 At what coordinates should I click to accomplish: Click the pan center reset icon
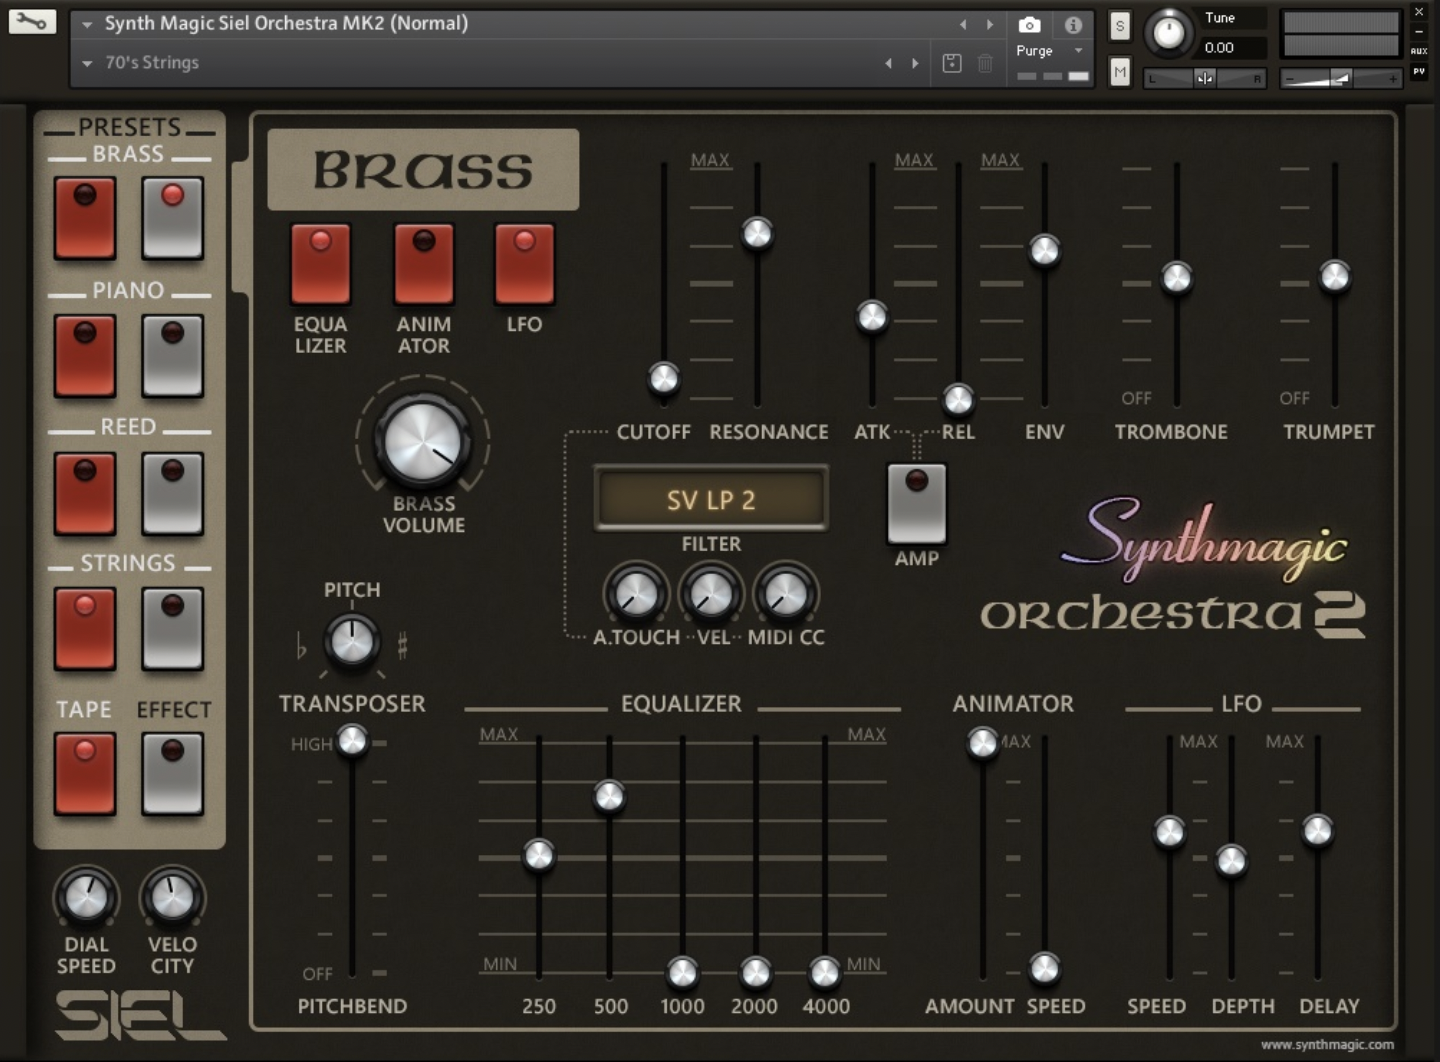tap(1205, 77)
